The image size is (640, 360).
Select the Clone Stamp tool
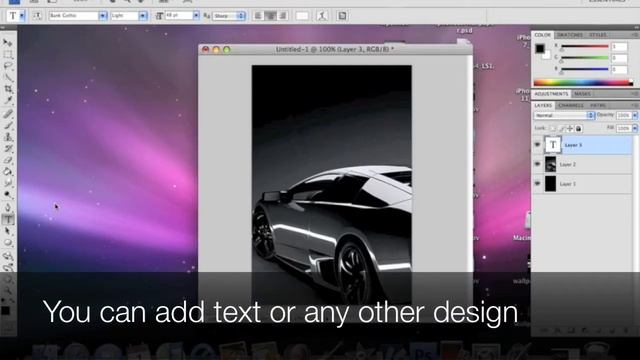click(7, 137)
